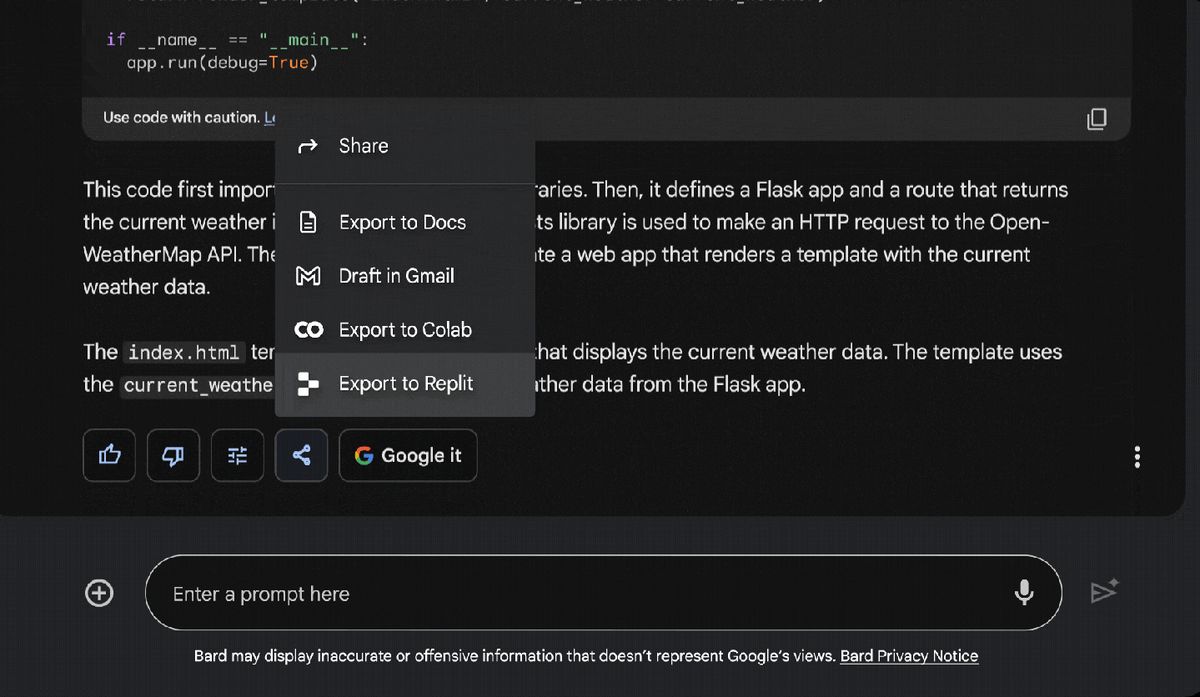Click the send prompt arrow icon
Screen dimensions: 1200x697
pos(1104,592)
